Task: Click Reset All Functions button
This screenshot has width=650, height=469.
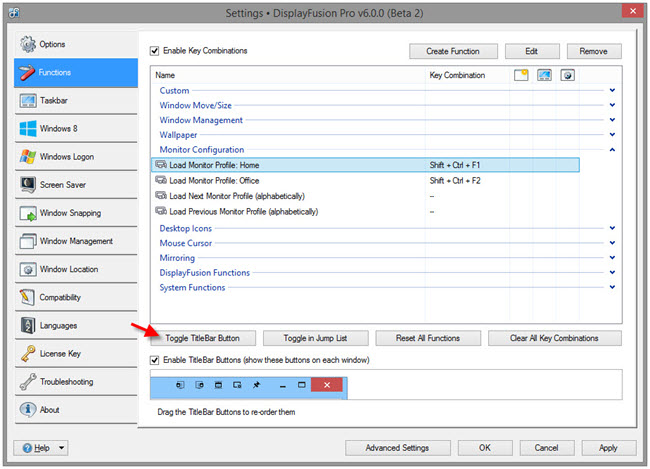Action: (x=428, y=338)
